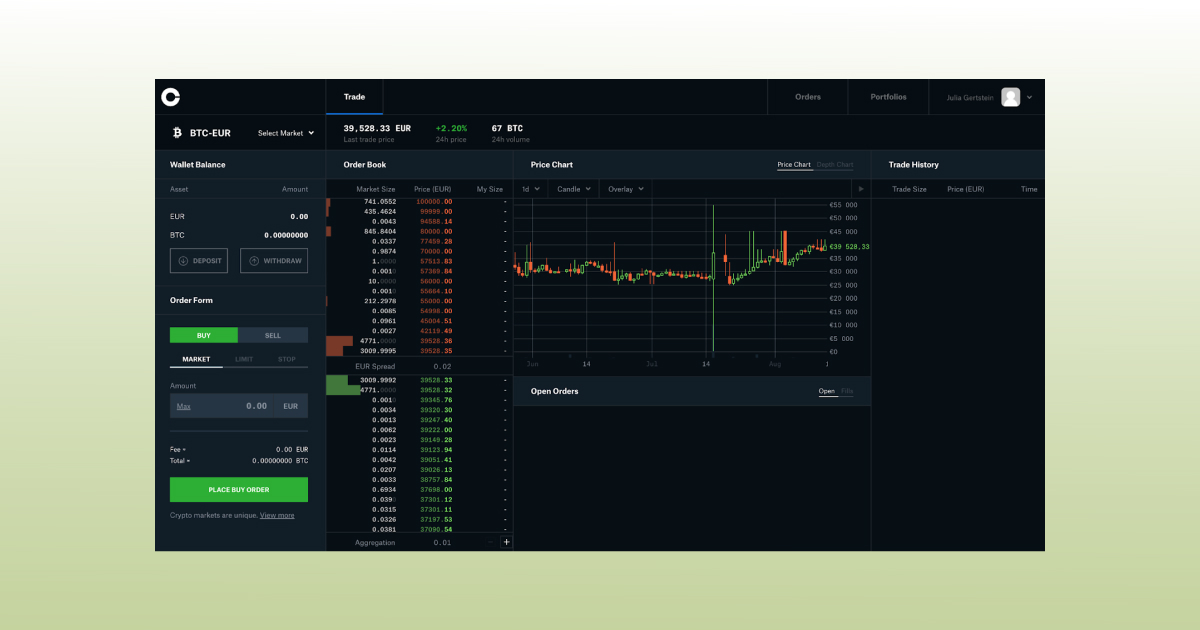Switch to the Depth Chart view
This screenshot has height=630, width=1200.
click(x=835, y=164)
